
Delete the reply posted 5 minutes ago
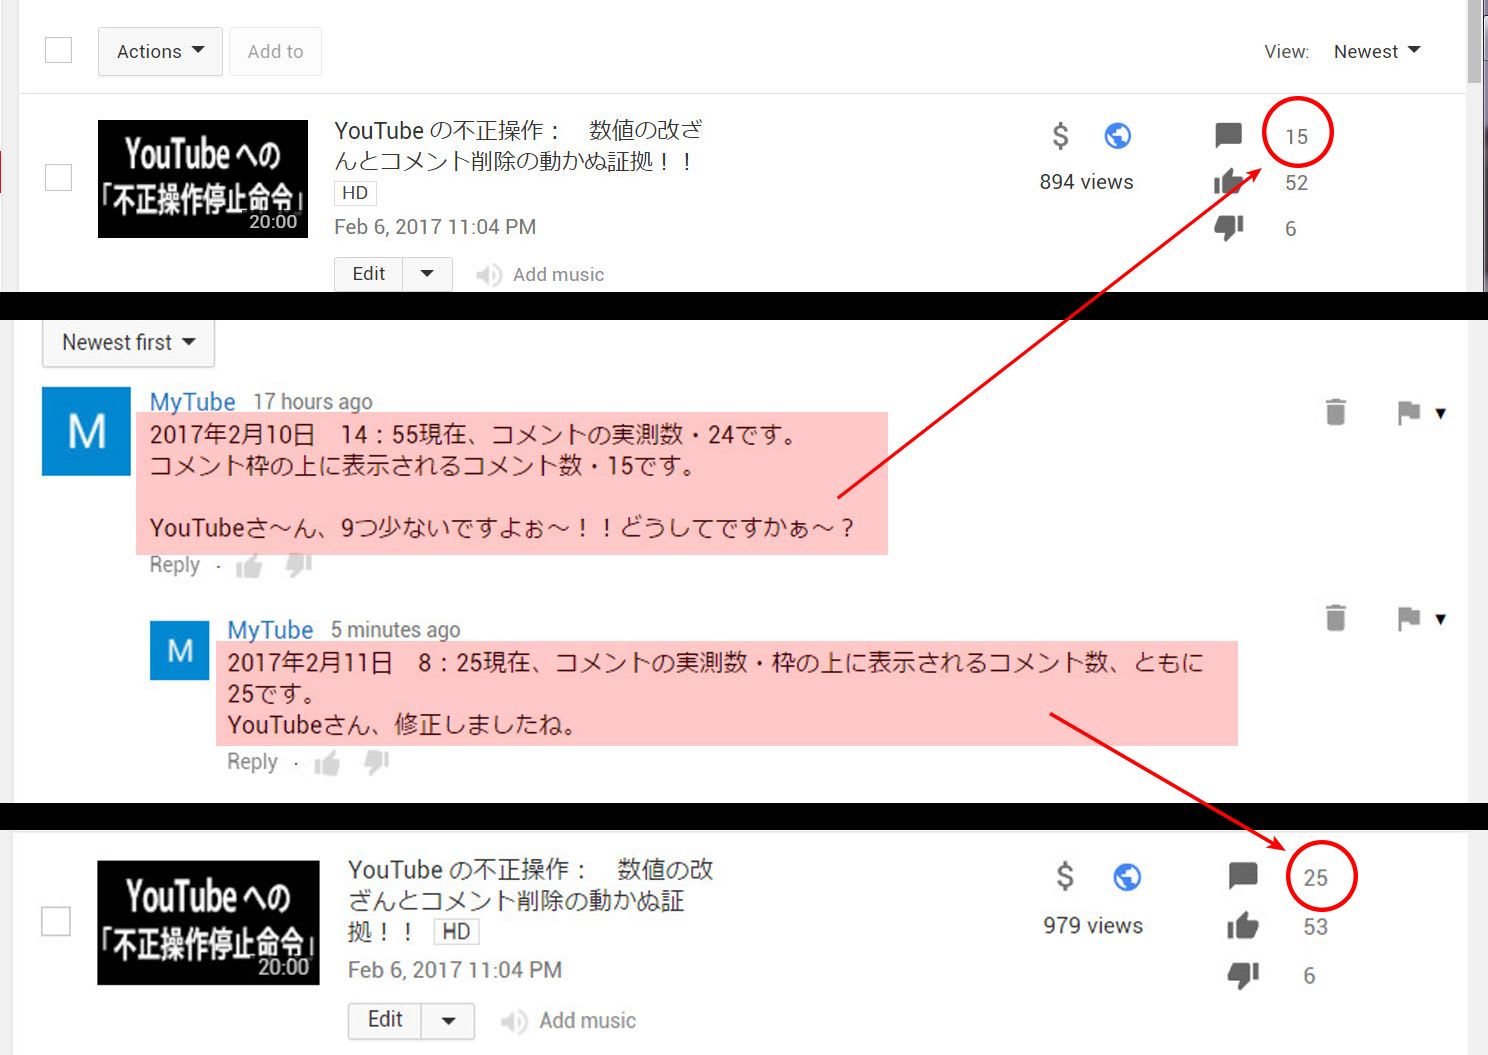point(1335,618)
